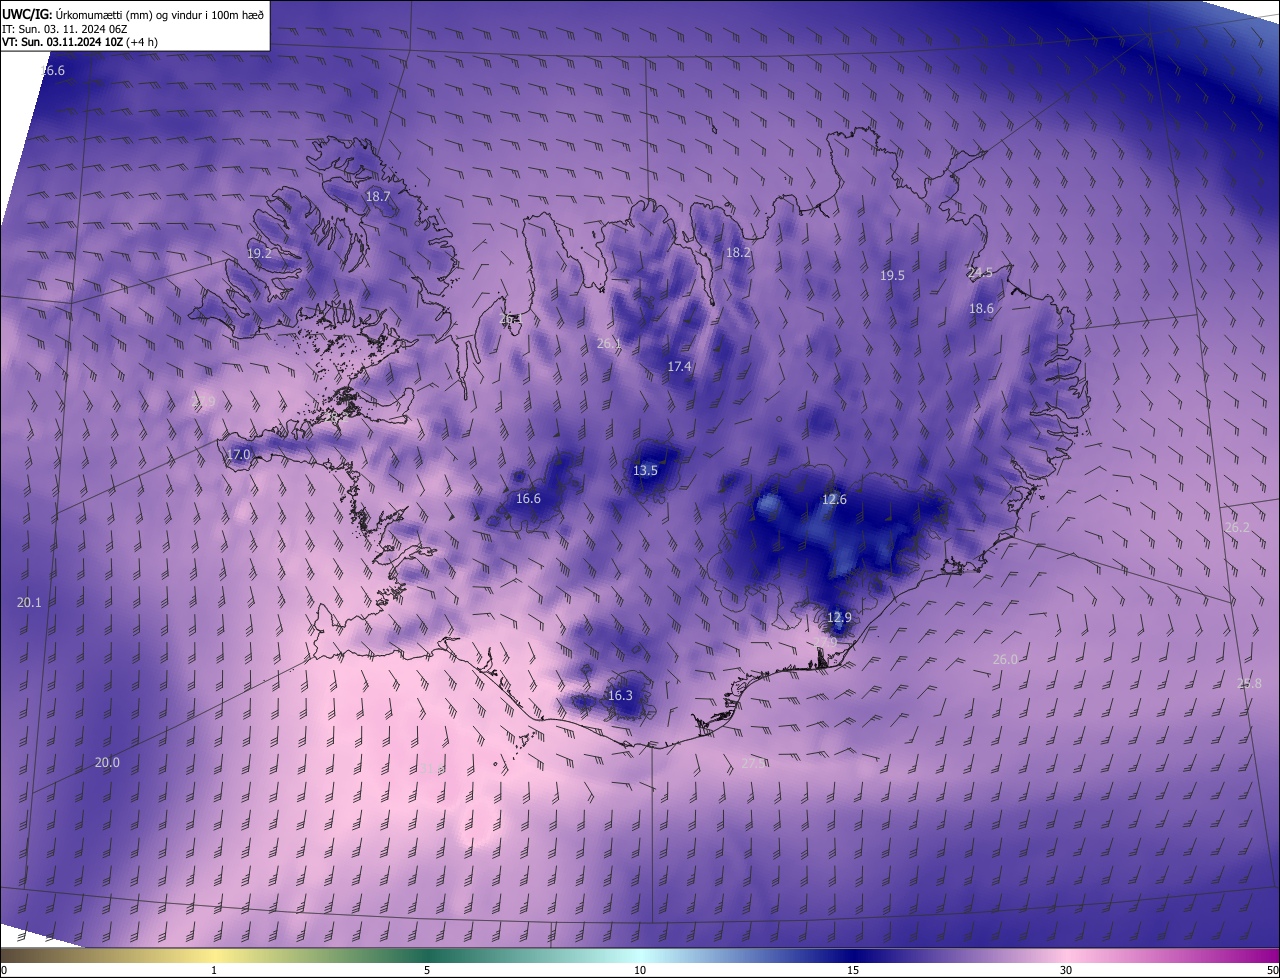
Task: Click the 50 tick on the color scale
Action: [x=1272, y=970]
